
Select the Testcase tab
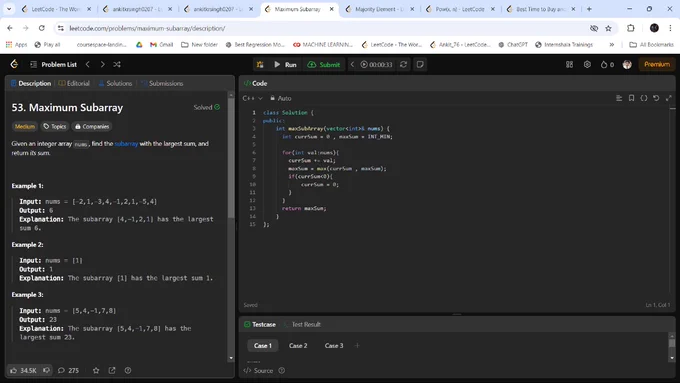tap(260, 324)
